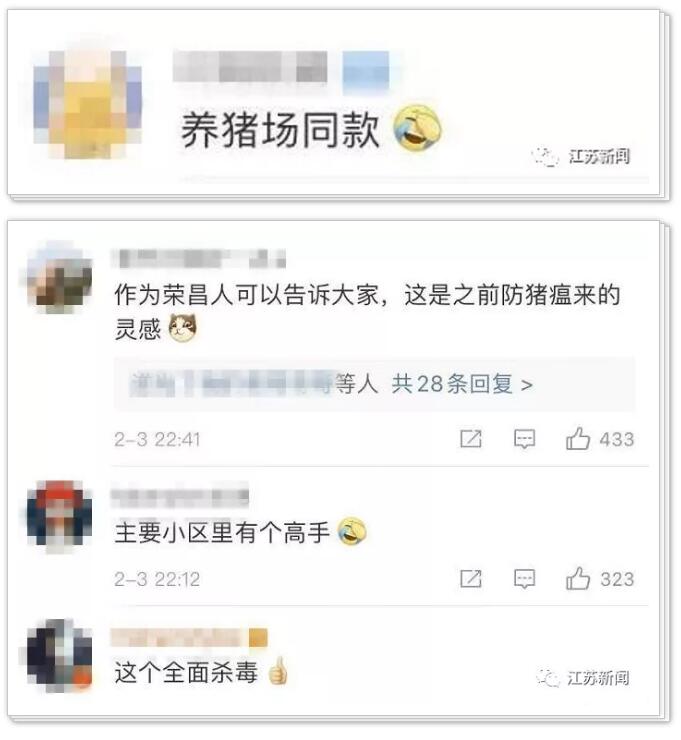
Task: Open the 荣昌人 commenter's avatar
Action: [60, 278]
